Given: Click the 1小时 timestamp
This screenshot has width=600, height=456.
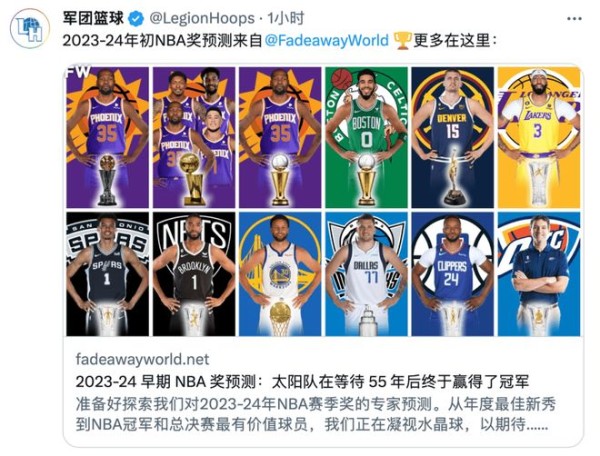Looking at the screenshot, I should 285,18.
